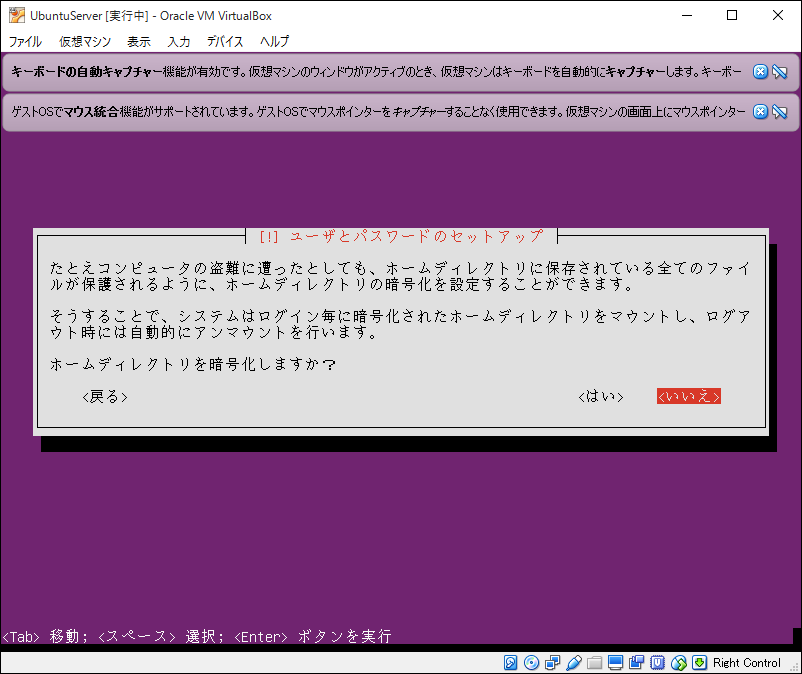802x674 pixels.
Task: Open the ファイル menu
Action: click(25, 41)
